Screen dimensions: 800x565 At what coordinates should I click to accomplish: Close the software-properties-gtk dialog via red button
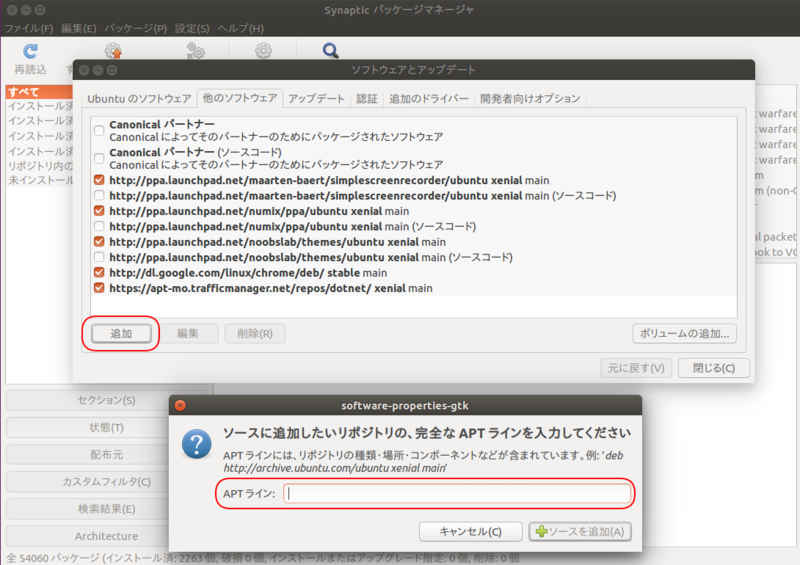(x=180, y=405)
